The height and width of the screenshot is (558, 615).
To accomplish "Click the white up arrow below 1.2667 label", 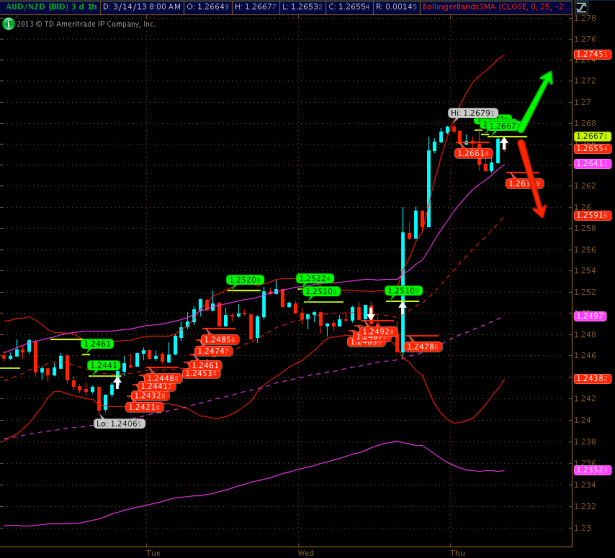I will (504, 143).
